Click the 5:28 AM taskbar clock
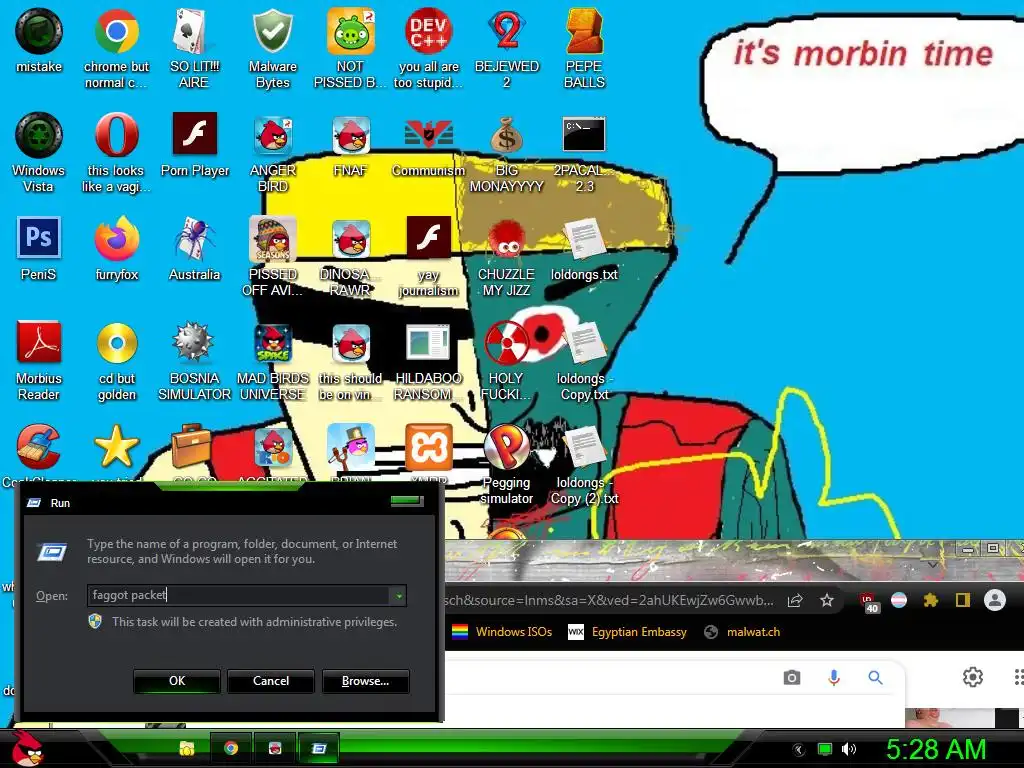The width and height of the screenshot is (1024, 768). (935, 749)
